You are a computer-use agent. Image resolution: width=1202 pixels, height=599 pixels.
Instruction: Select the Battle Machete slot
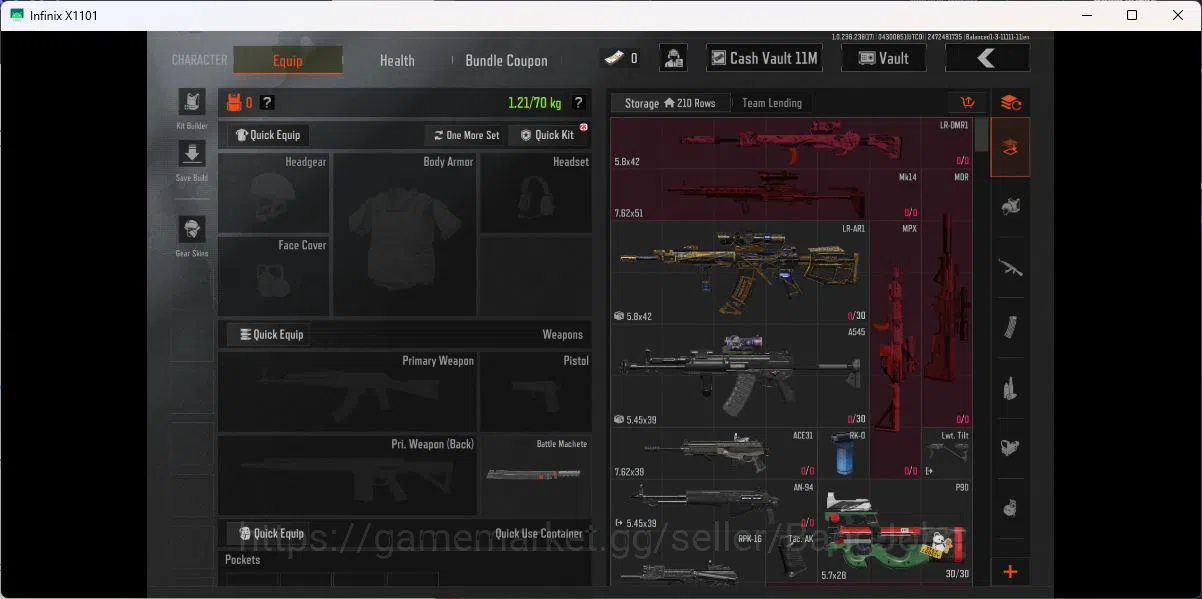(x=535, y=475)
